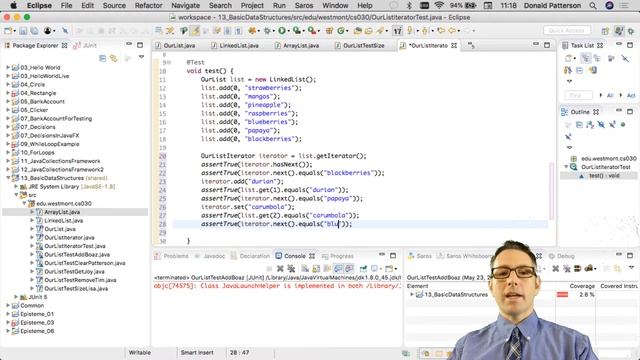
Task: Toggle Pin Console icon
Action: [363, 269]
